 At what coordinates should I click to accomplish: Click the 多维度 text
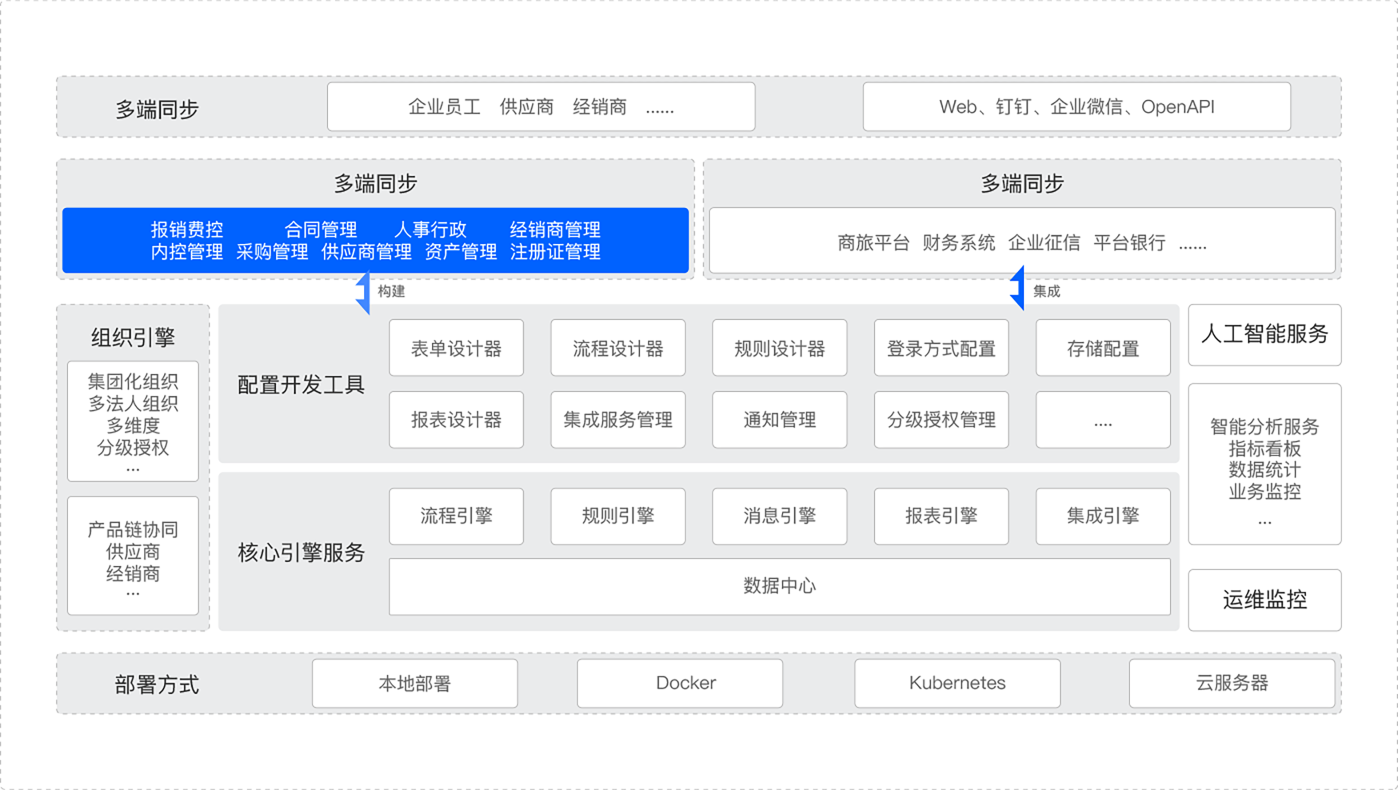[133, 426]
